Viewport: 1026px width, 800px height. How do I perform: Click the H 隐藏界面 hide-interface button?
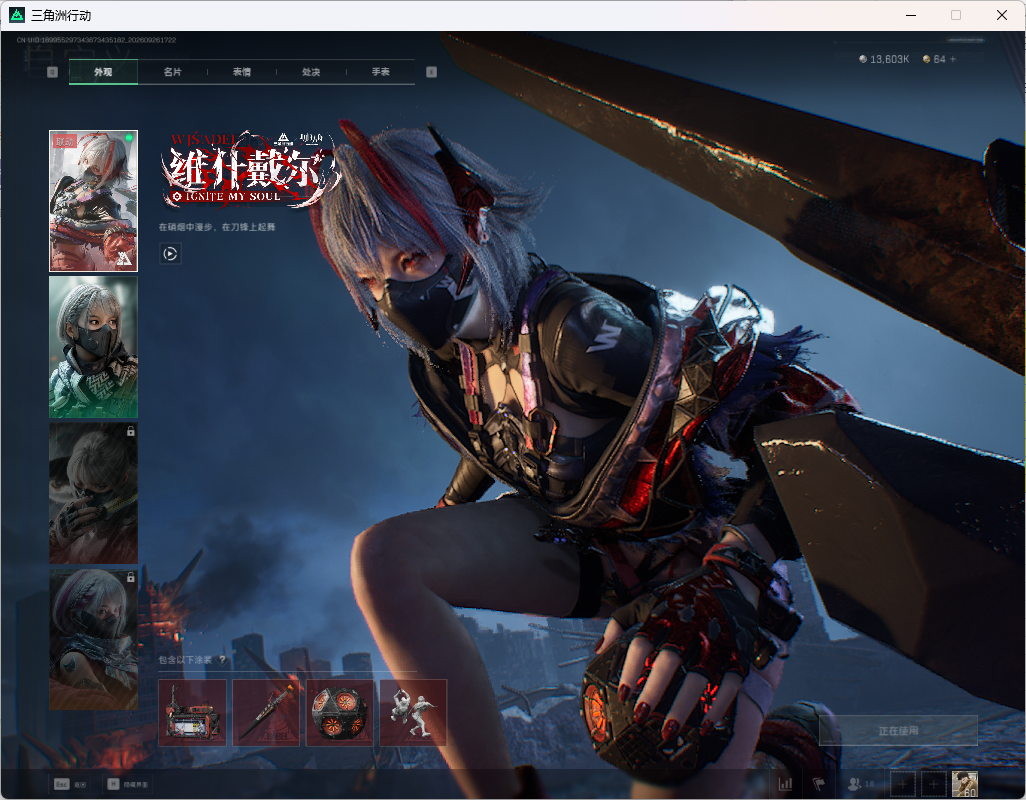pos(128,784)
